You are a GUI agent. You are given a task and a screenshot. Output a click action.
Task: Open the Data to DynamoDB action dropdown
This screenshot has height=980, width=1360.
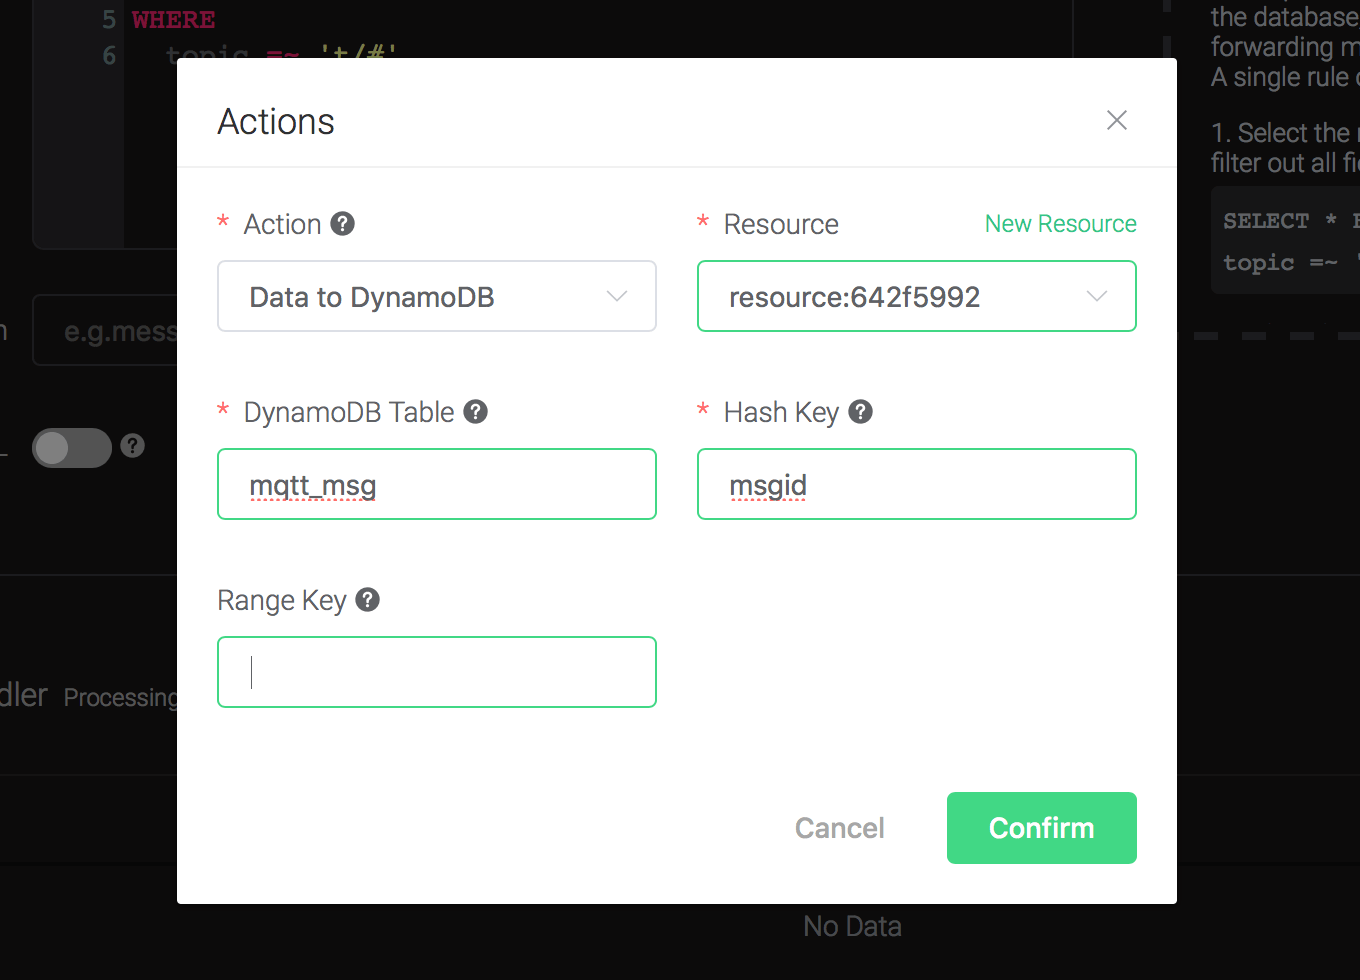436,297
